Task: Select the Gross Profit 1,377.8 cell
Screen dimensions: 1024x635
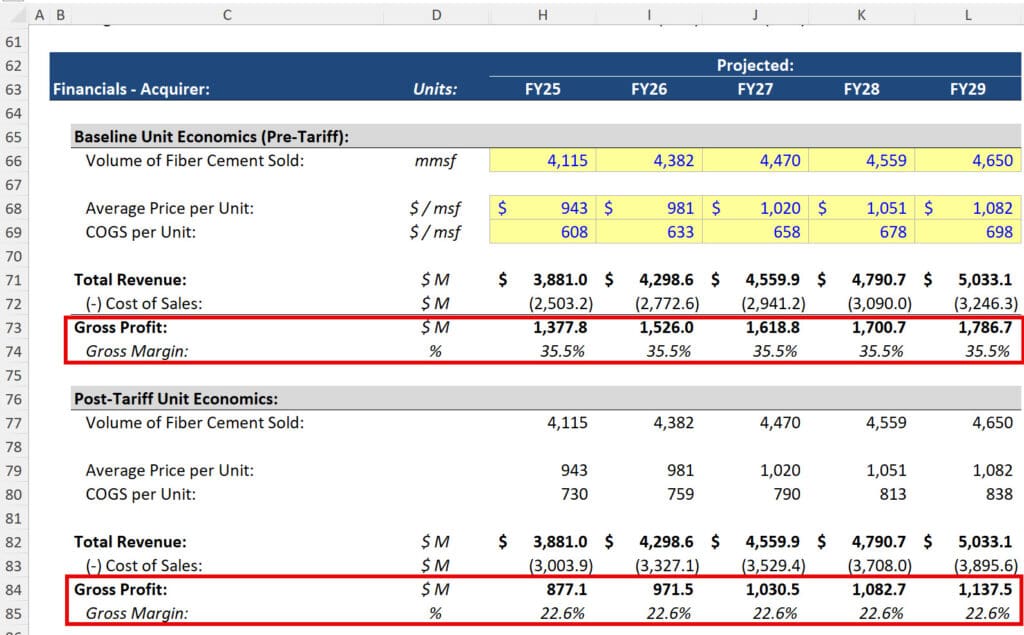Action: point(542,328)
